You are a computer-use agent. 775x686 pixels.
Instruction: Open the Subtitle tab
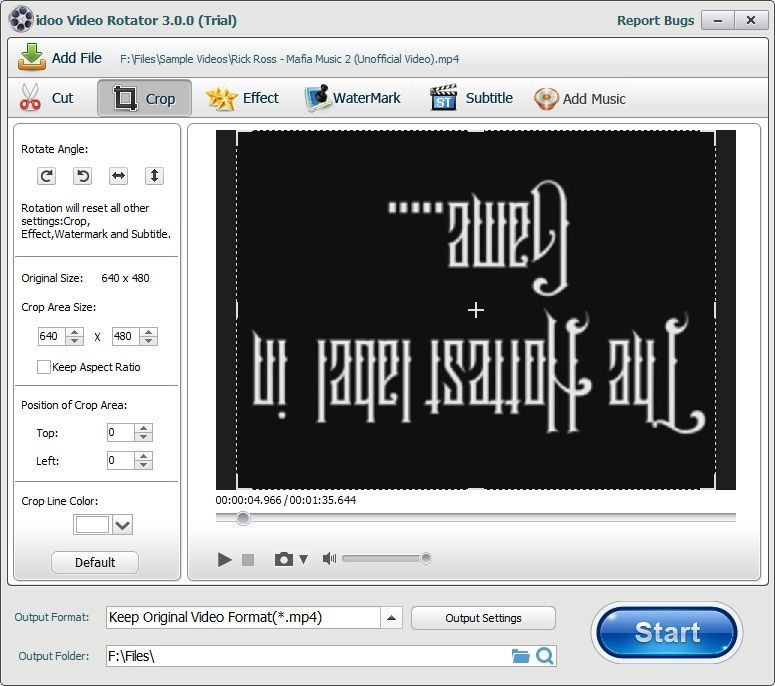pos(471,98)
